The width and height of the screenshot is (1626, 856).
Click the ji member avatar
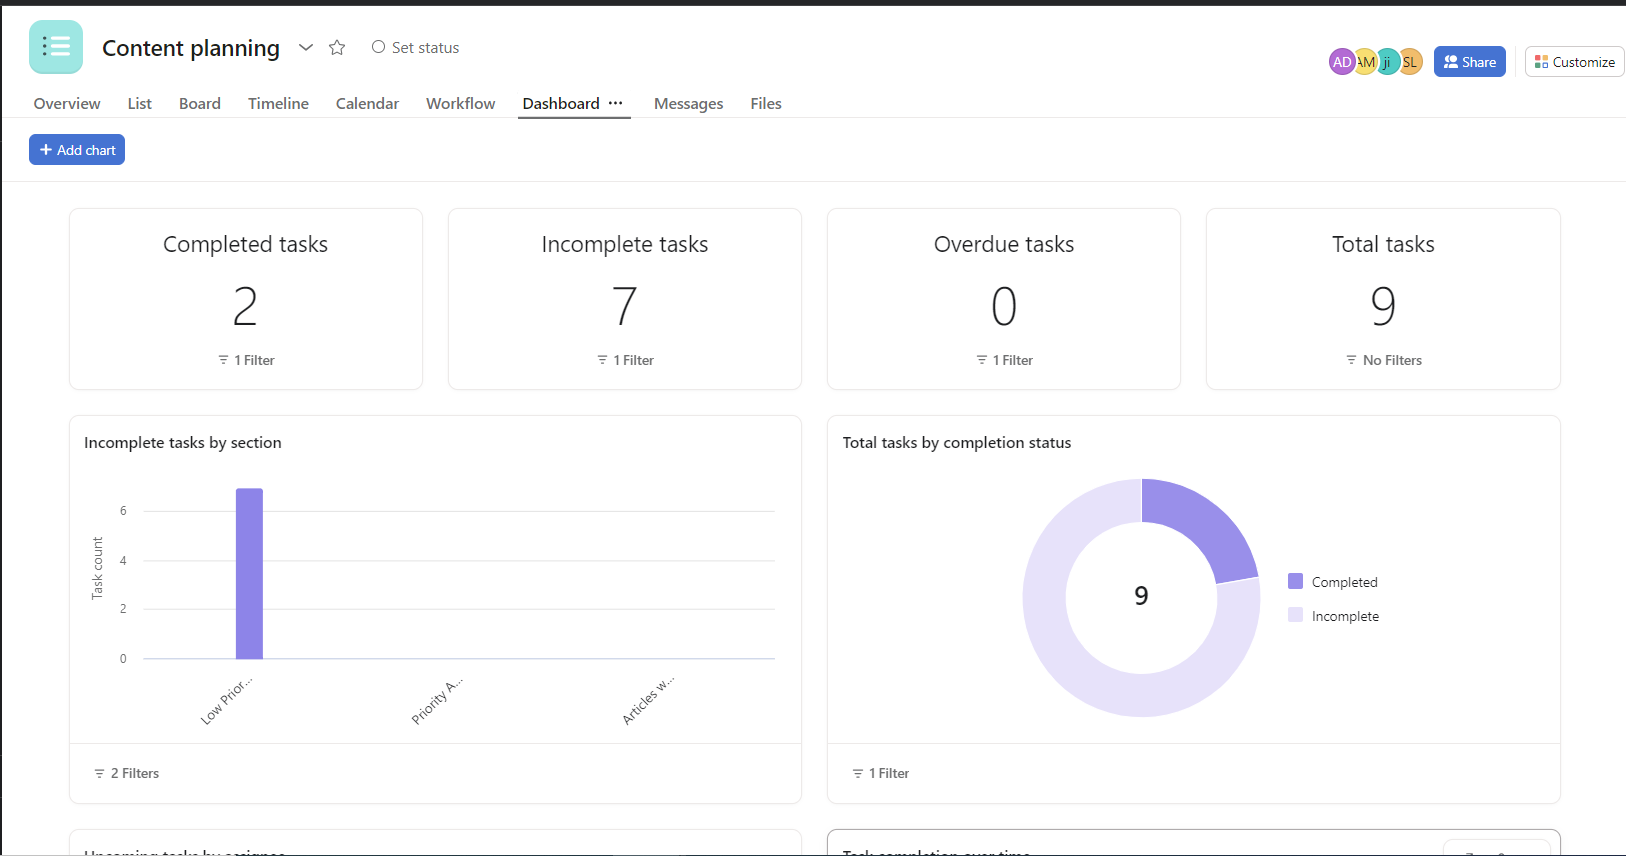tap(1387, 62)
